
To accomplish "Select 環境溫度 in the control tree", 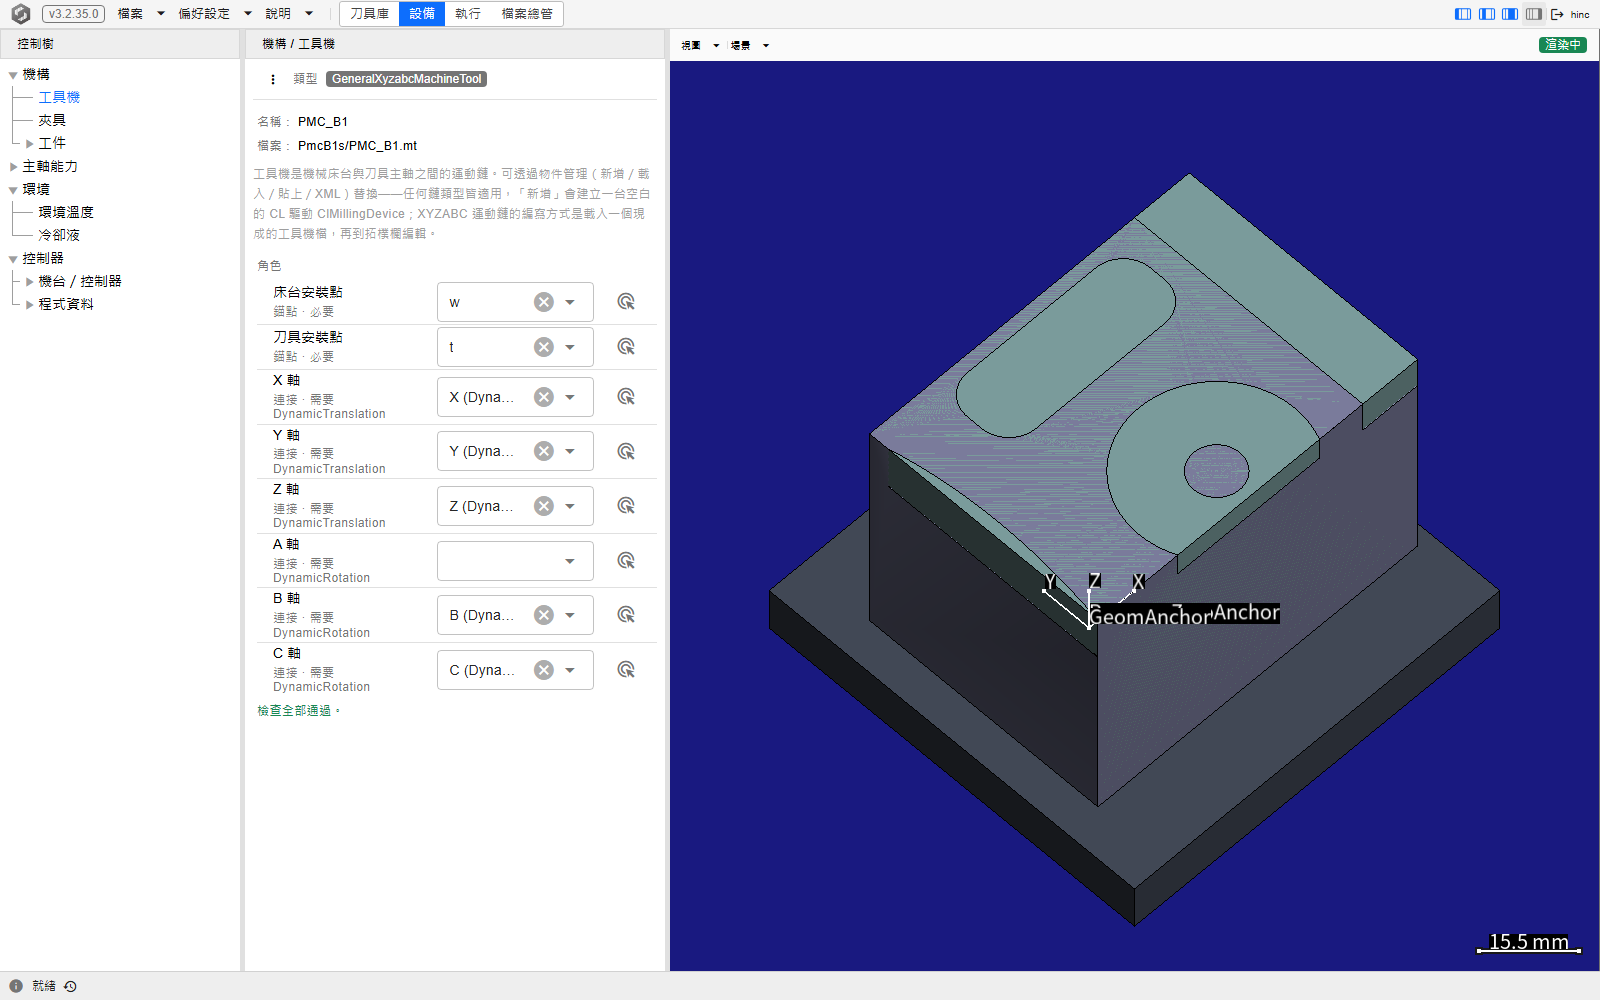I will [x=66, y=212].
